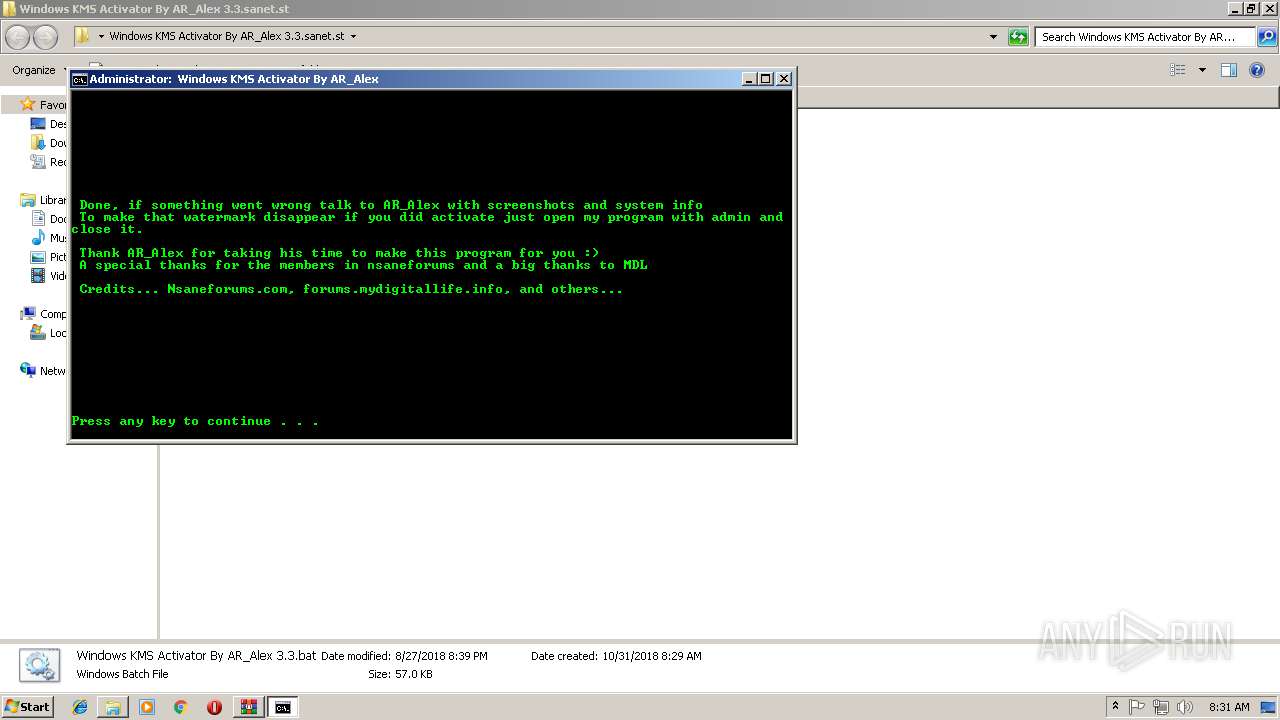Select Desktop in navigation pane
This screenshot has height=720, width=1280.
(49, 124)
